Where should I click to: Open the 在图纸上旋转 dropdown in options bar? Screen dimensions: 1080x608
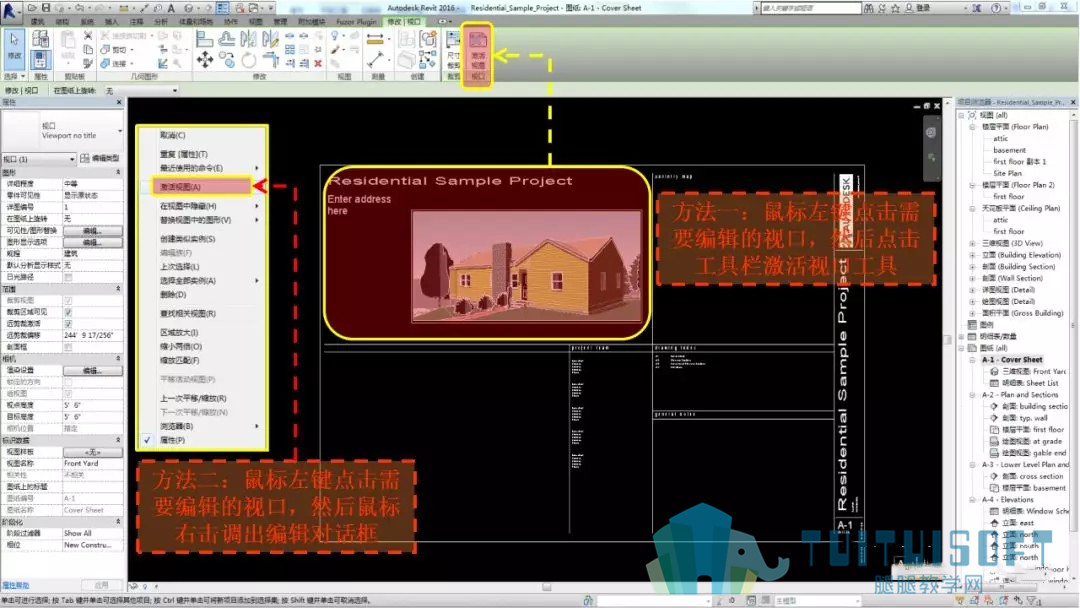click(x=142, y=90)
